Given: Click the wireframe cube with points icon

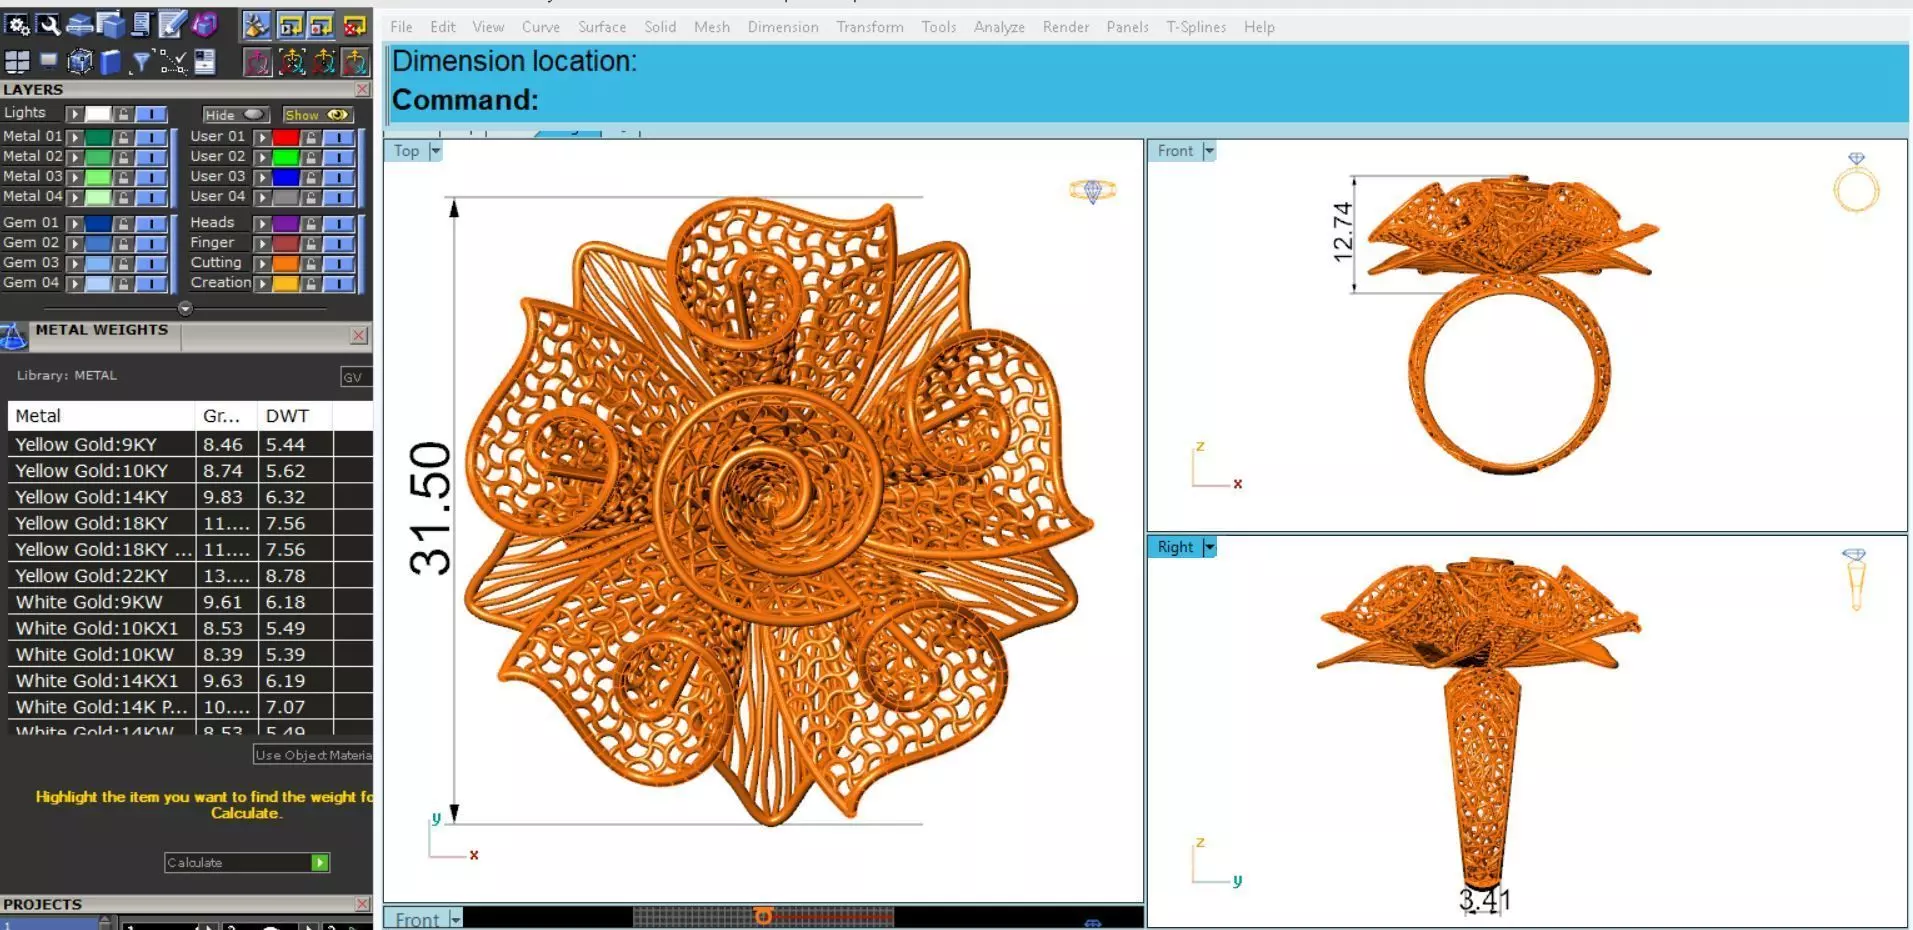Looking at the screenshot, I should pyautogui.click(x=80, y=62).
